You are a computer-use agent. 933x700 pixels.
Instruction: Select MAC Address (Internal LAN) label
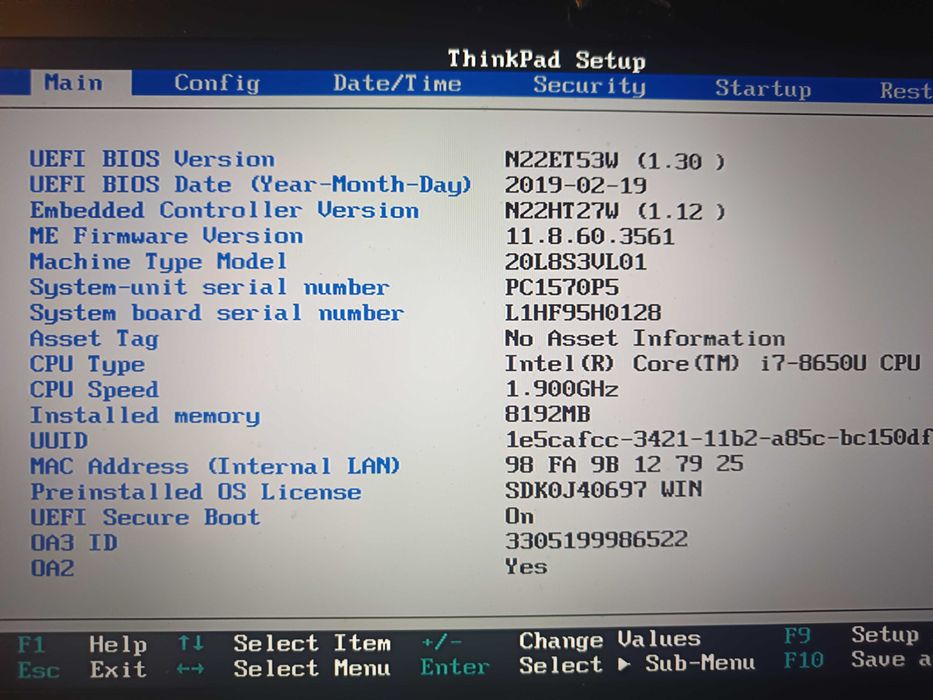(215, 466)
